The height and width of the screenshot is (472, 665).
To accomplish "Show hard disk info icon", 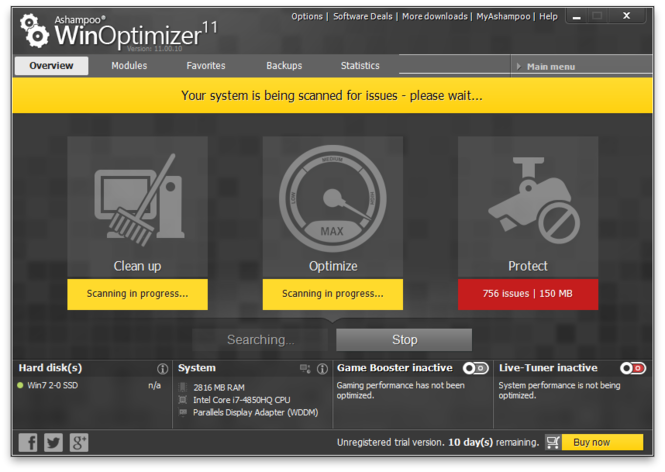I will pyautogui.click(x=162, y=369).
